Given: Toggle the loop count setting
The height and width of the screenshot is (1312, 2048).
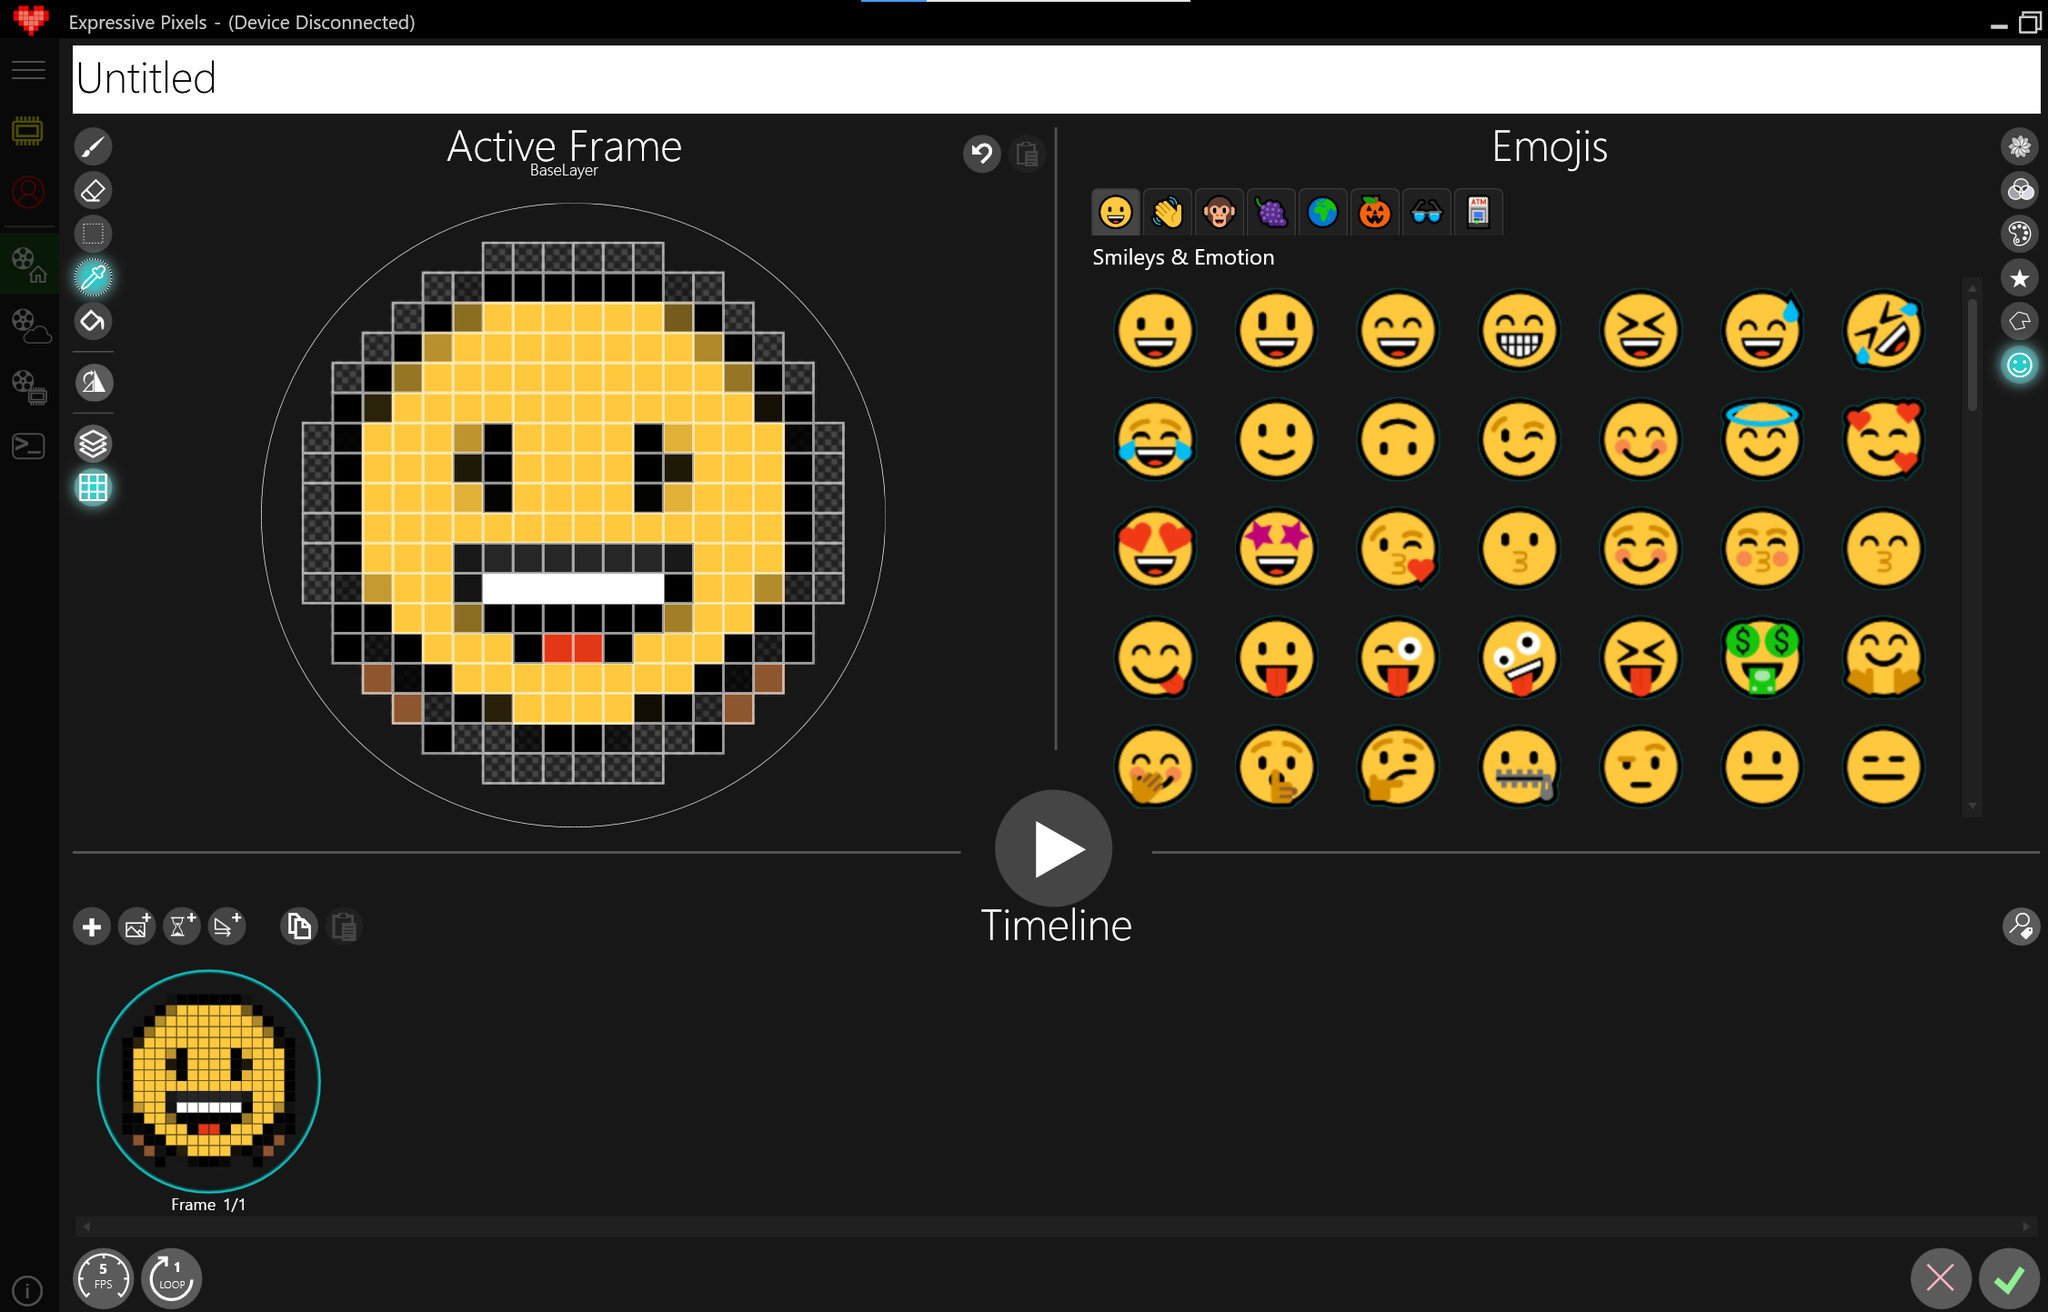Looking at the screenshot, I should tap(171, 1277).
